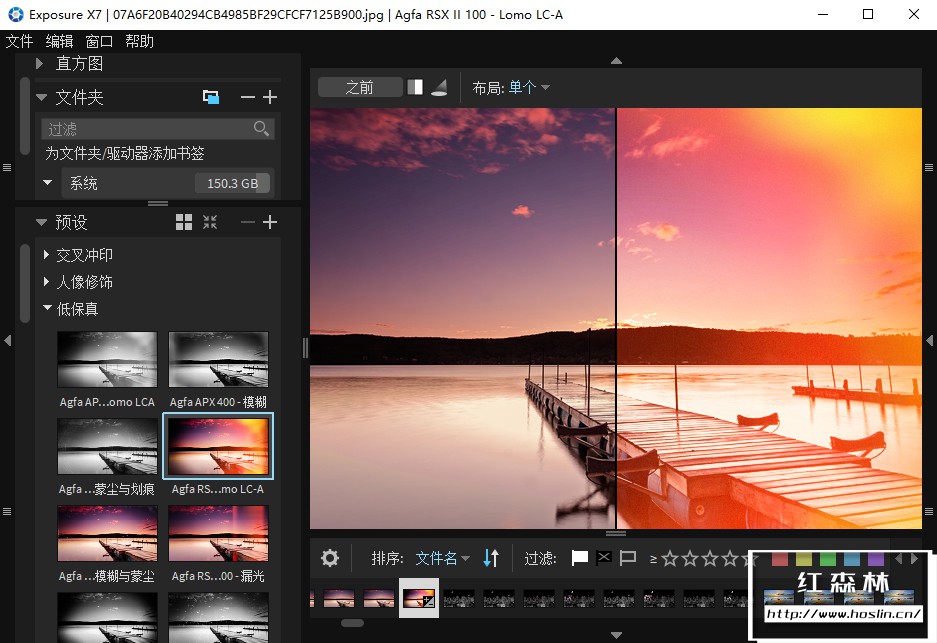
Task: Toggle the rejected flag filter
Action: (x=604, y=558)
